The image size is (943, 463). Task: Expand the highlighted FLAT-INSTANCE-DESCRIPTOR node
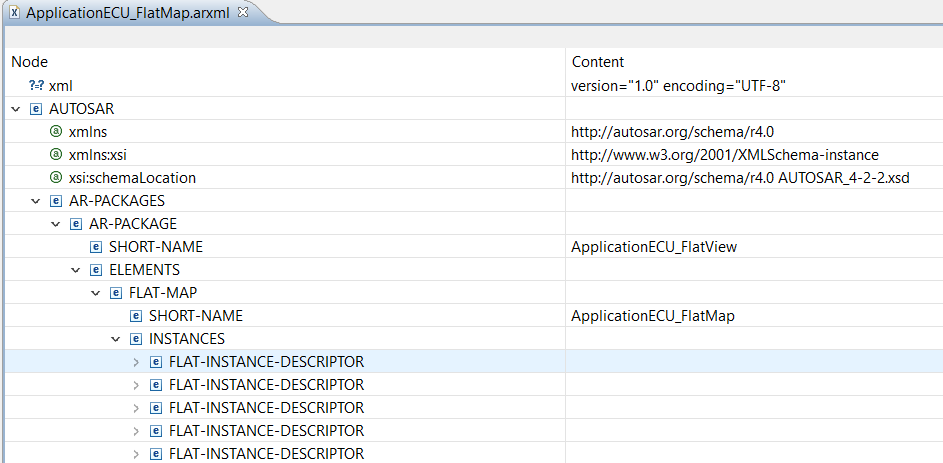(x=136, y=362)
